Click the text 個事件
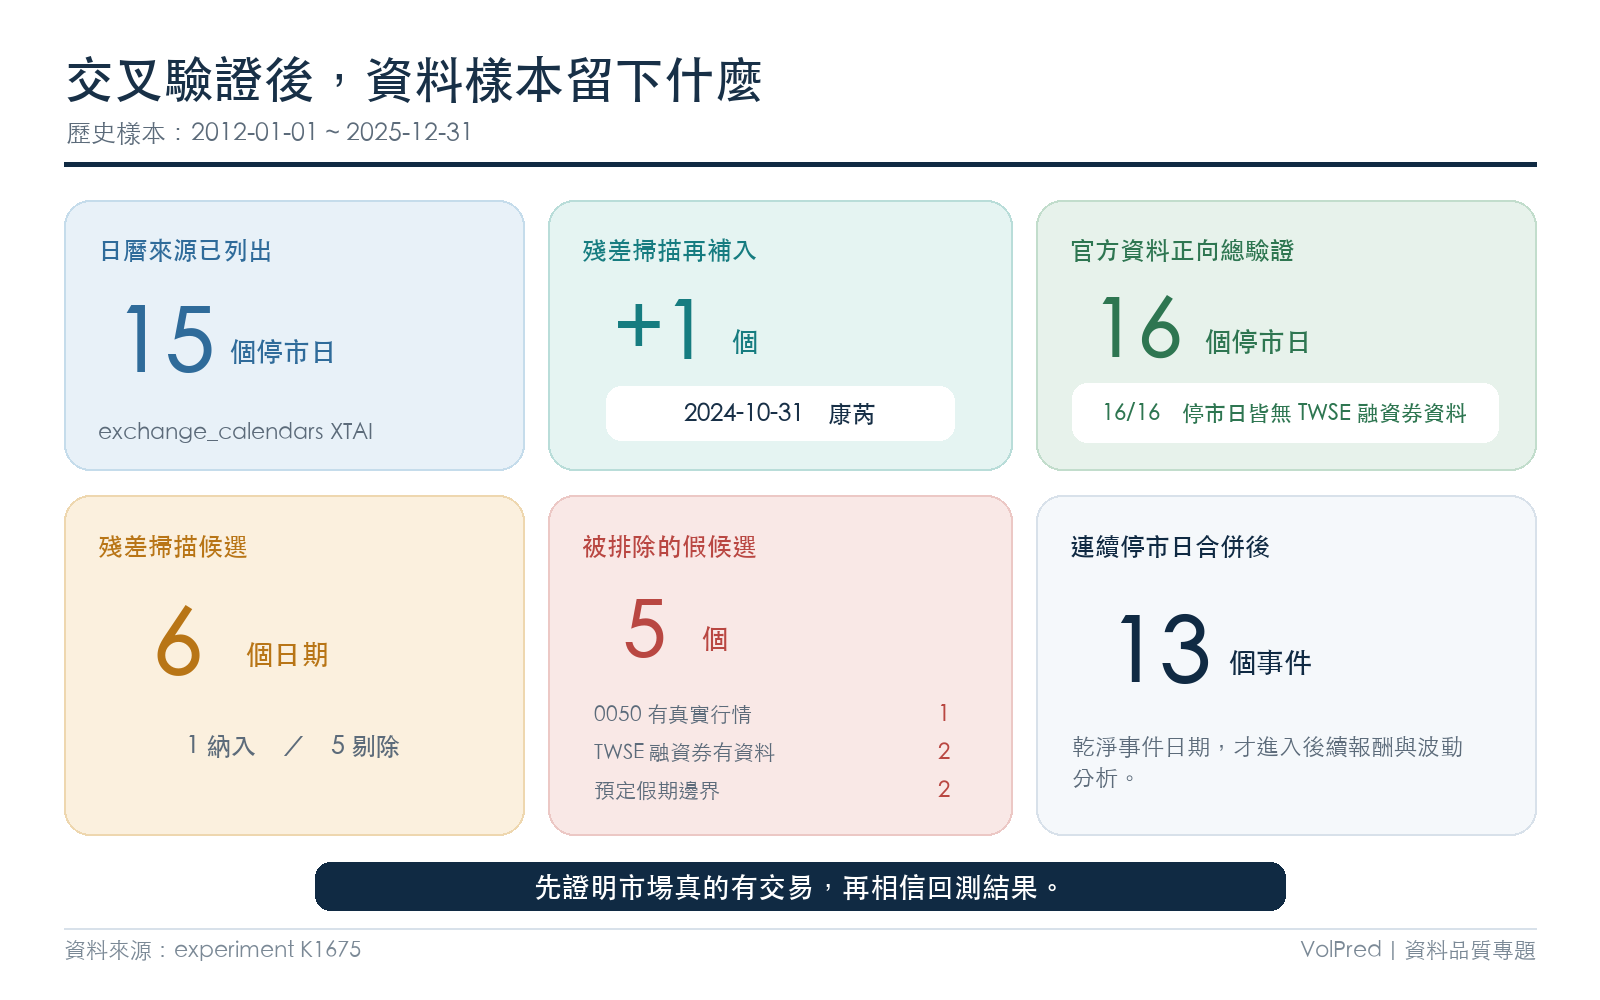 (1270, 663)
